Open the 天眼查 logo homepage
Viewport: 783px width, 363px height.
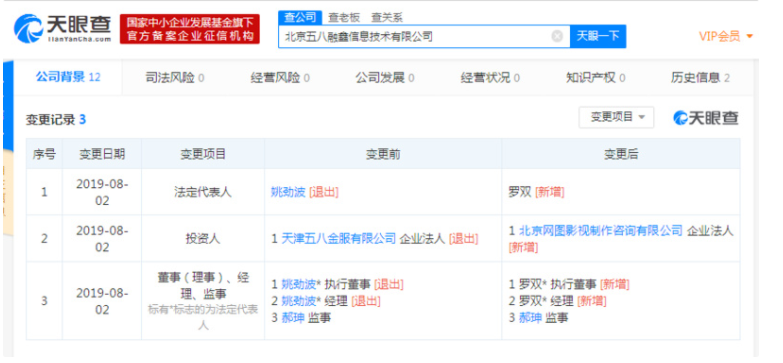tap(62, 28)
